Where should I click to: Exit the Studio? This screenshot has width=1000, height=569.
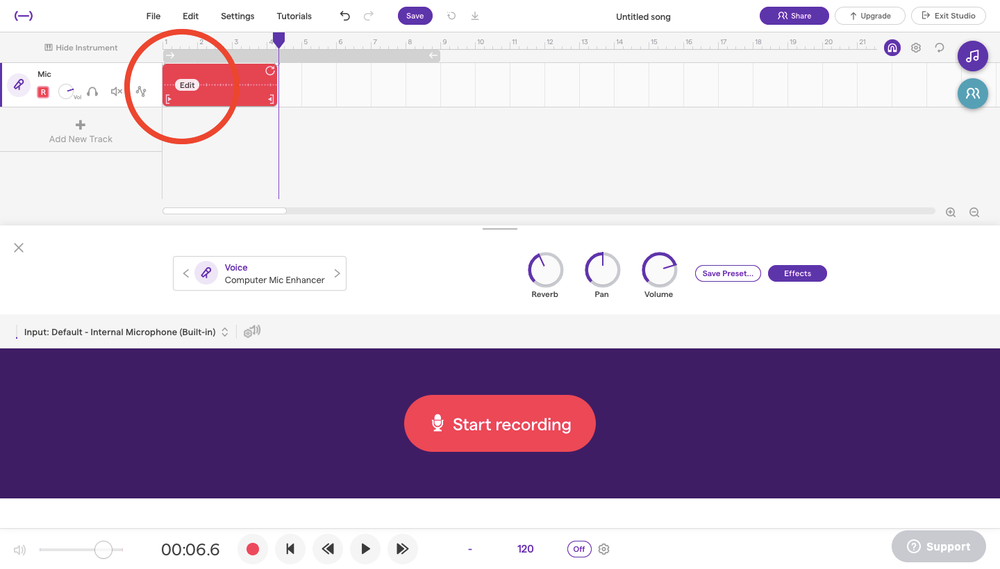tap(948, 16)
